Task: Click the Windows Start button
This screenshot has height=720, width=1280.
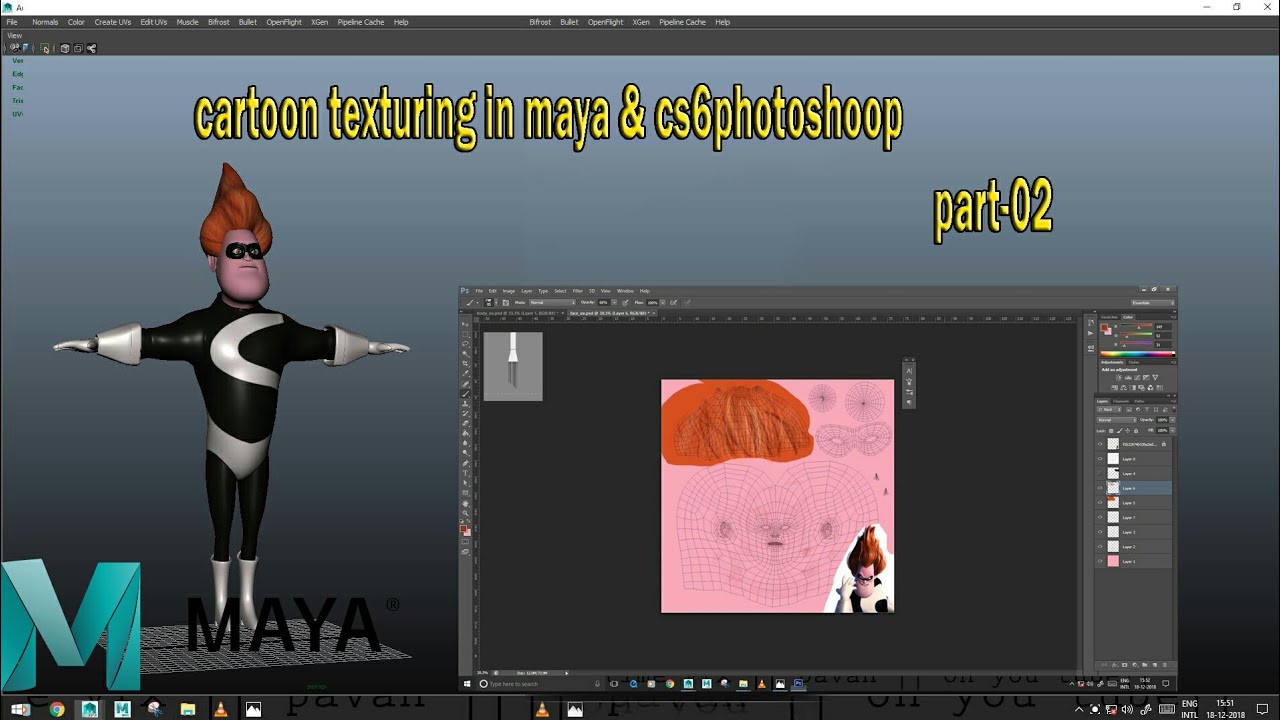Action: click(x=19, y=709)
